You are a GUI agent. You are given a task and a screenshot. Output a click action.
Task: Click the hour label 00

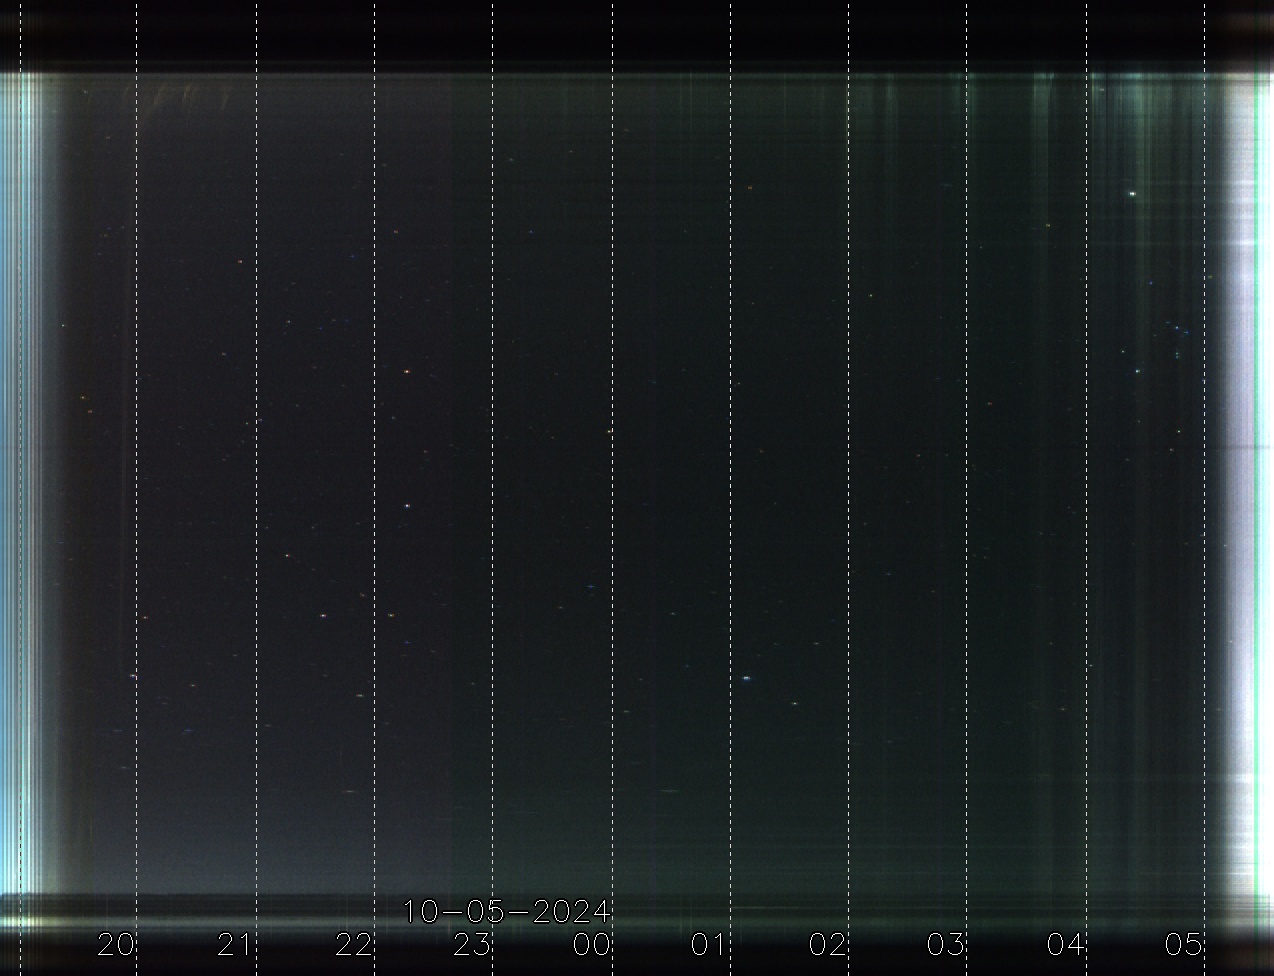coord(591,945)
